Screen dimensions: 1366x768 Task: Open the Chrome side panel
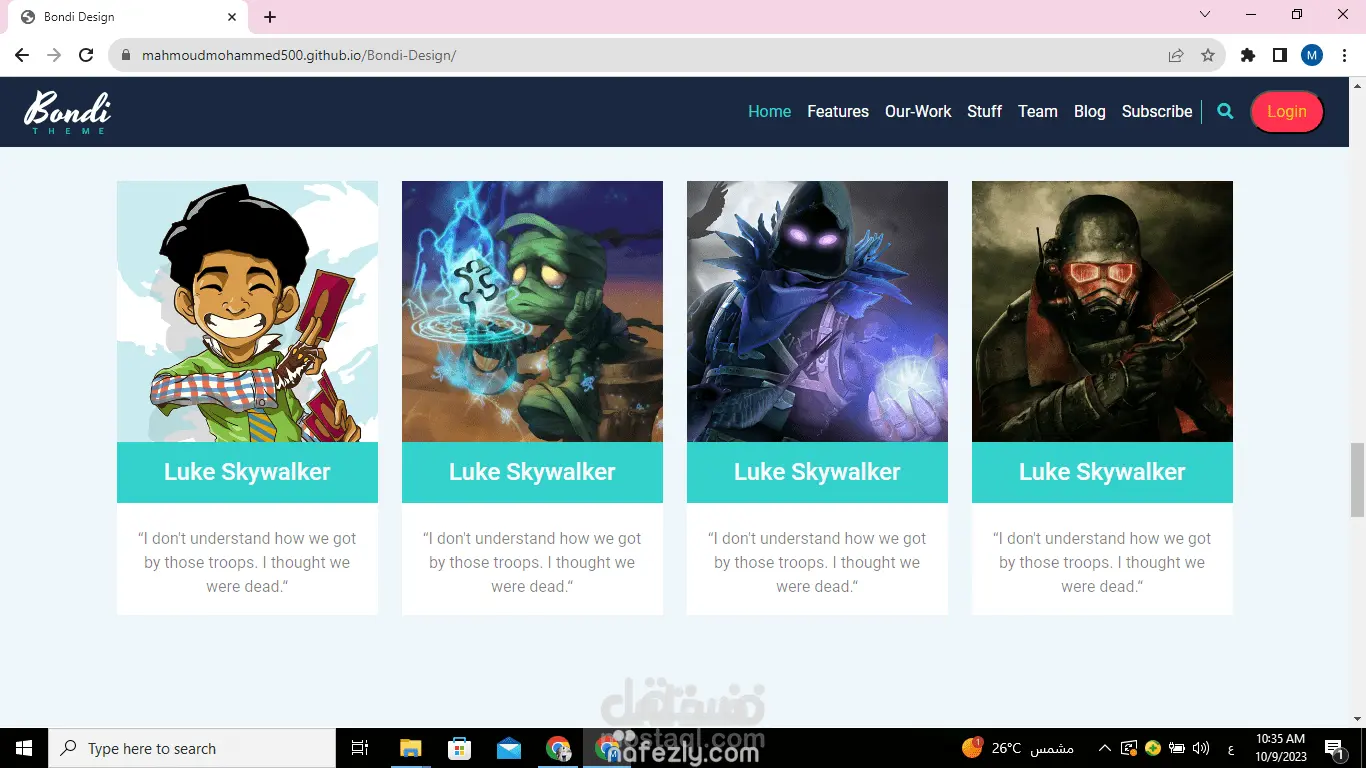click(x=1280, y=55)
